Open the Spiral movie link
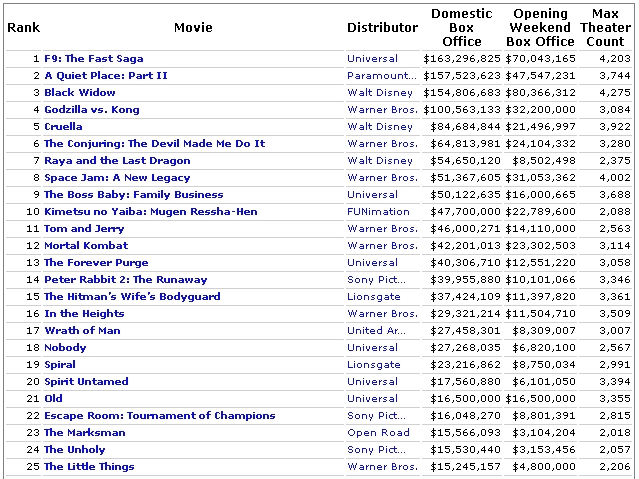 60,364
